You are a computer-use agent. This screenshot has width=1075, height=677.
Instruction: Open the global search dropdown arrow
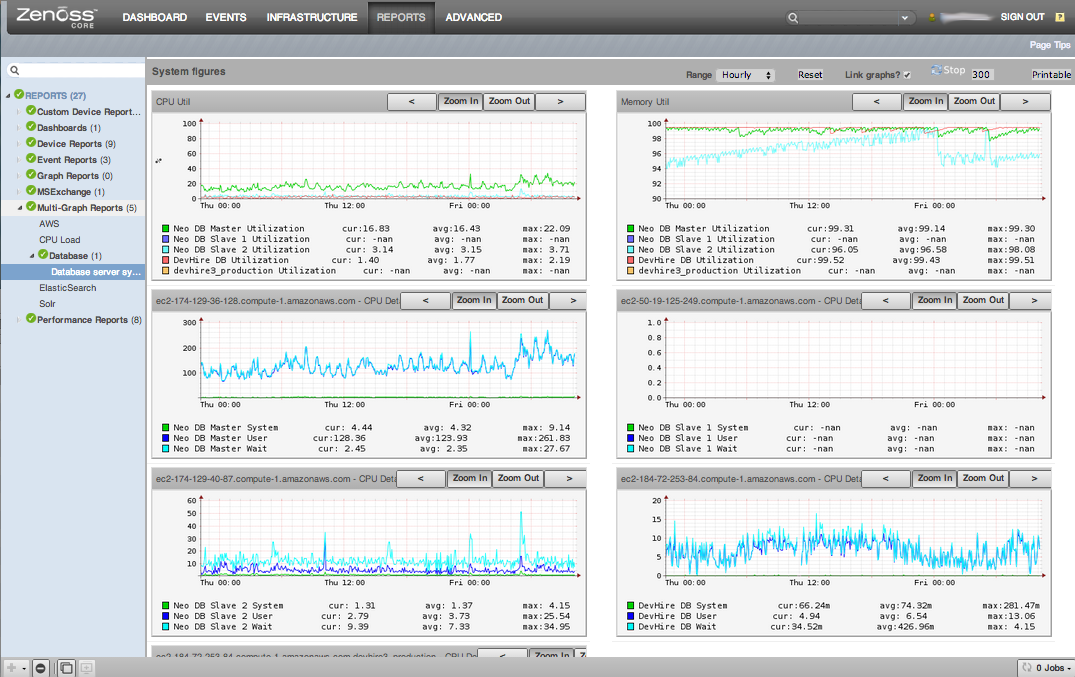(x=905, y=18)
